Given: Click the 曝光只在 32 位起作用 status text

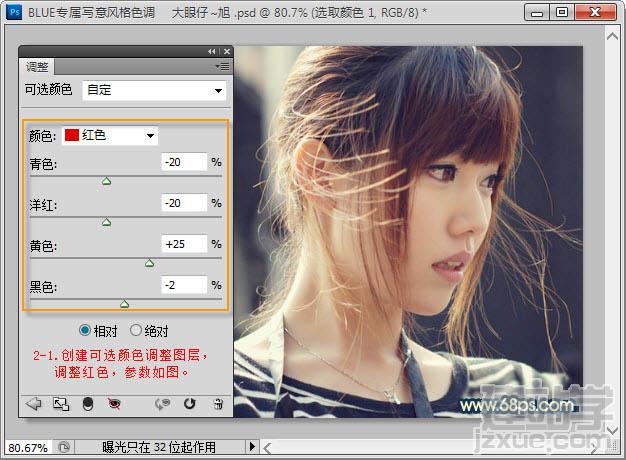Looking at the screenshot, I should 159,447.
